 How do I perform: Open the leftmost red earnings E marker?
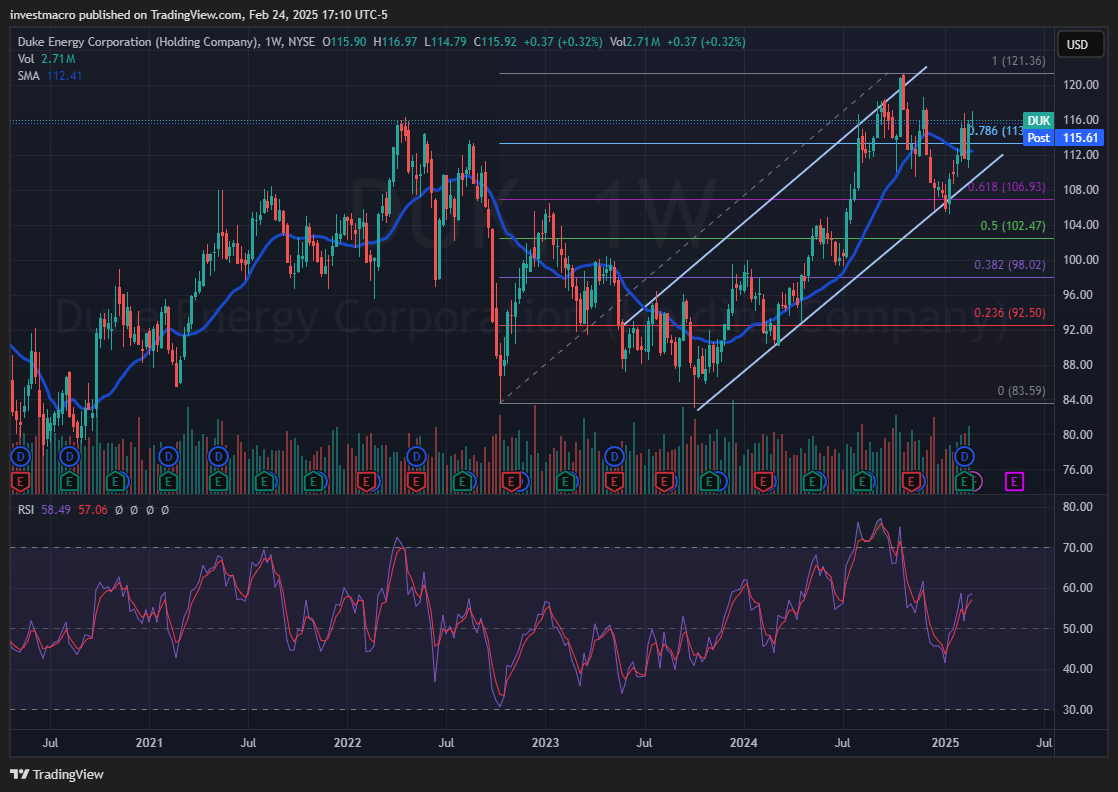click(x=20, y=482)
